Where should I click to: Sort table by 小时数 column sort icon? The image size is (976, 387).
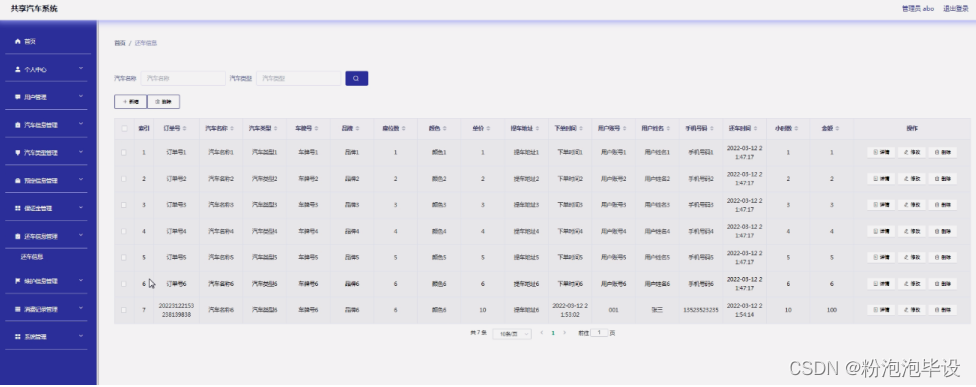(796, 129)
